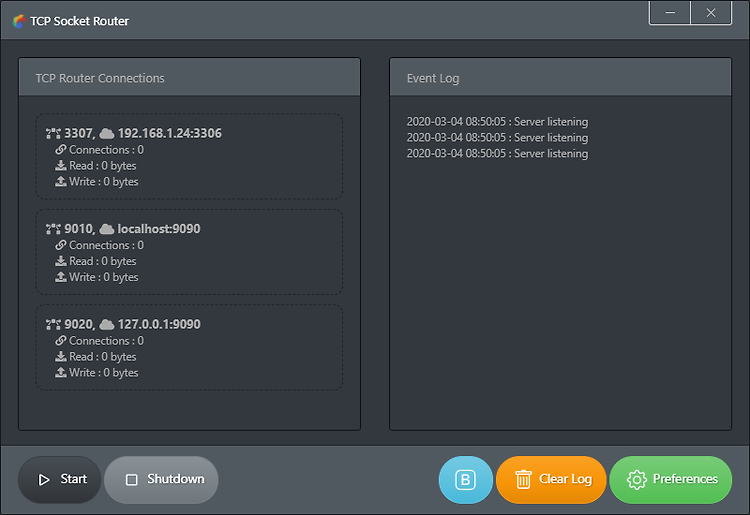Clear the event log
Screen dimensions: 750x515
[x=551, y=480]
